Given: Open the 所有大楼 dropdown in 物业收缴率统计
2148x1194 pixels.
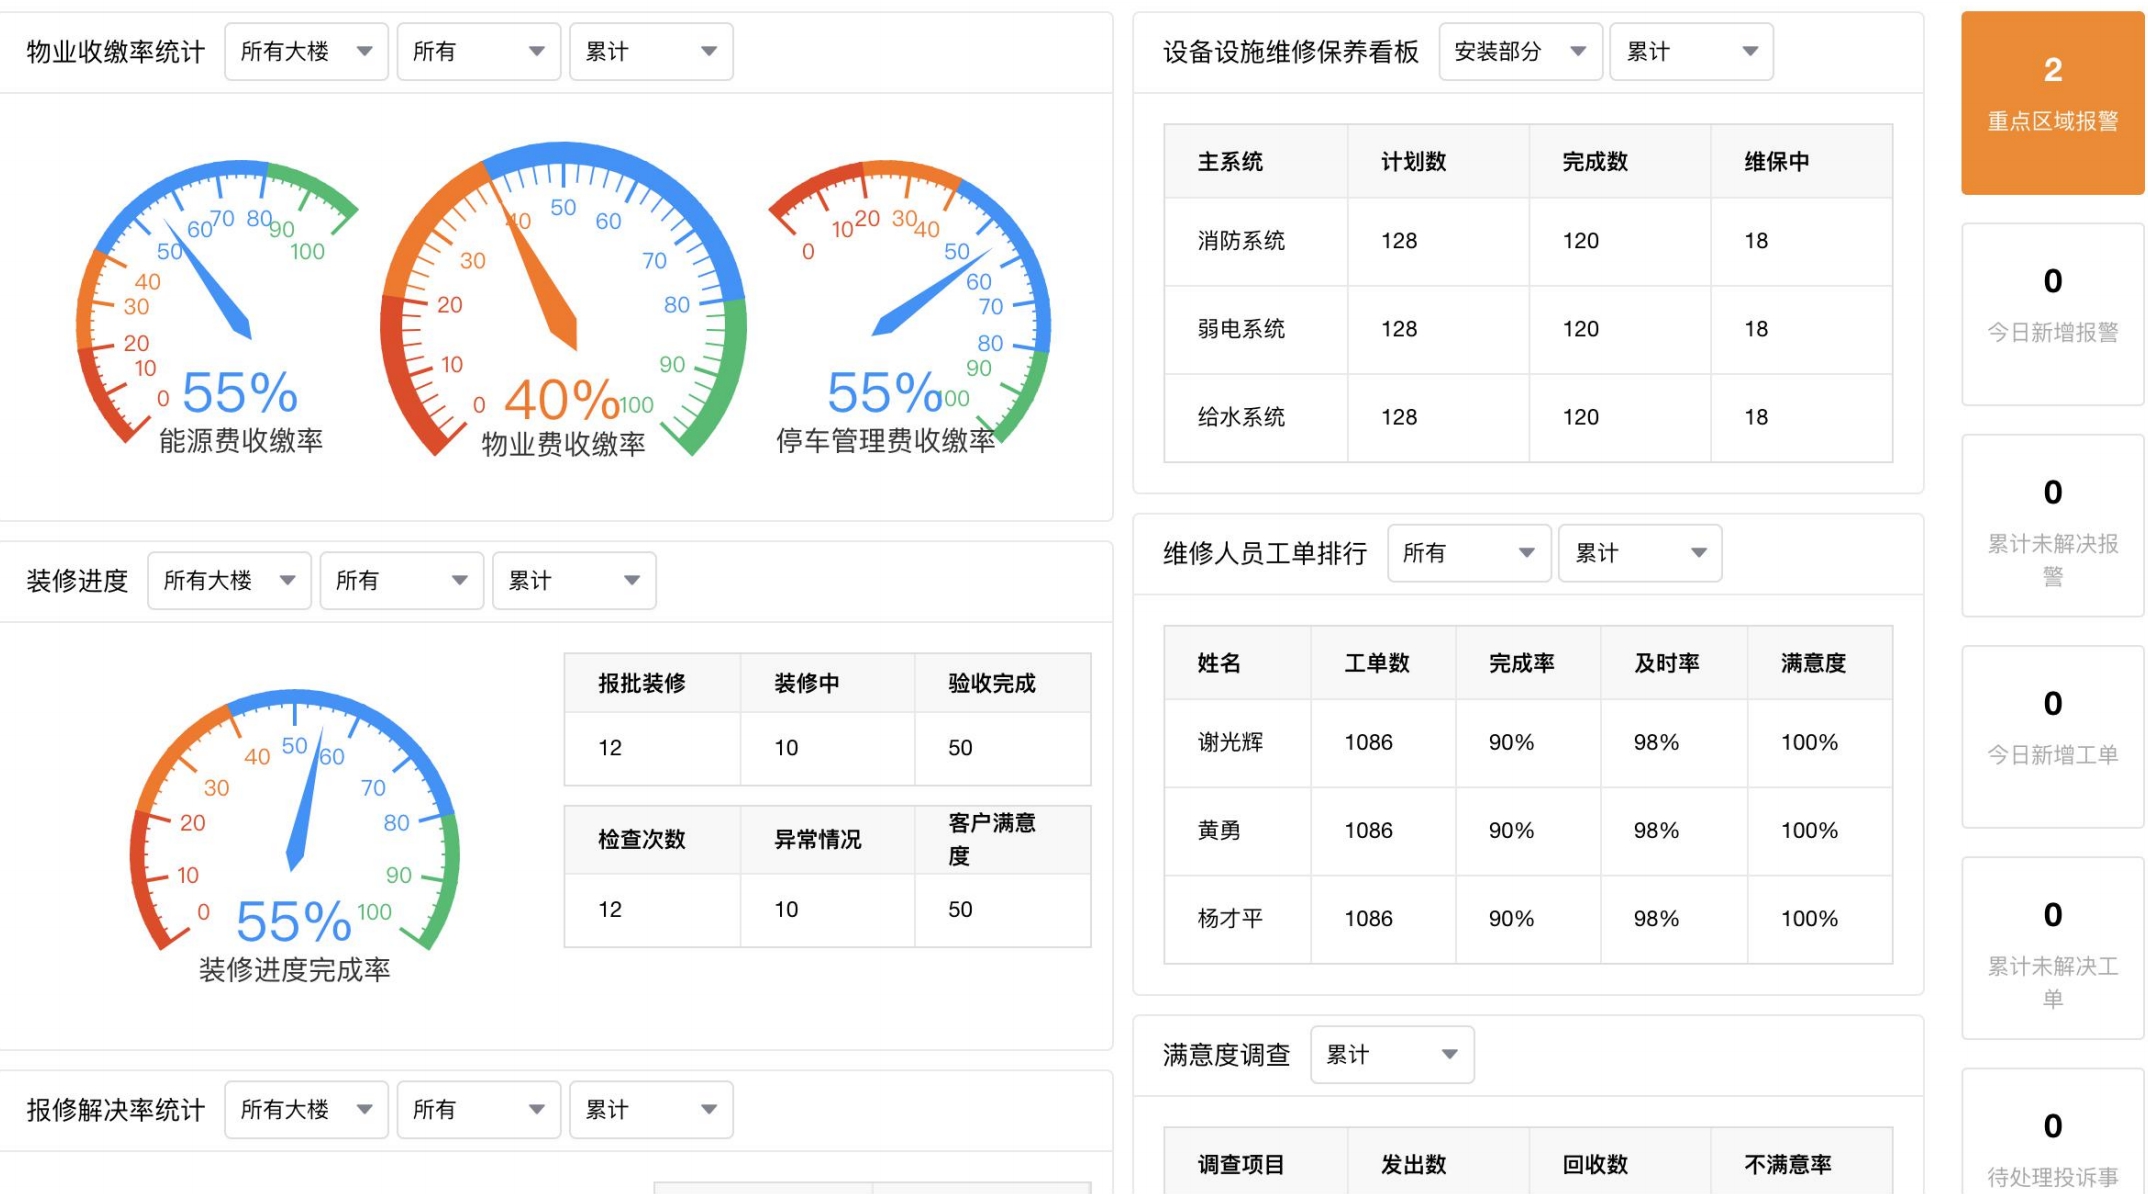Looking at the screenshot, I should [306, 52].
